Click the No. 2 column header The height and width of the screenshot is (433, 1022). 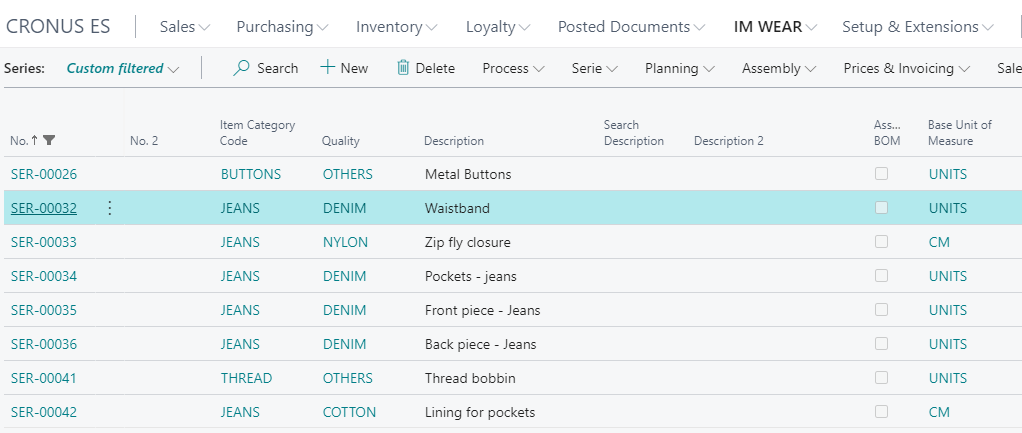(x=144, y=141)
